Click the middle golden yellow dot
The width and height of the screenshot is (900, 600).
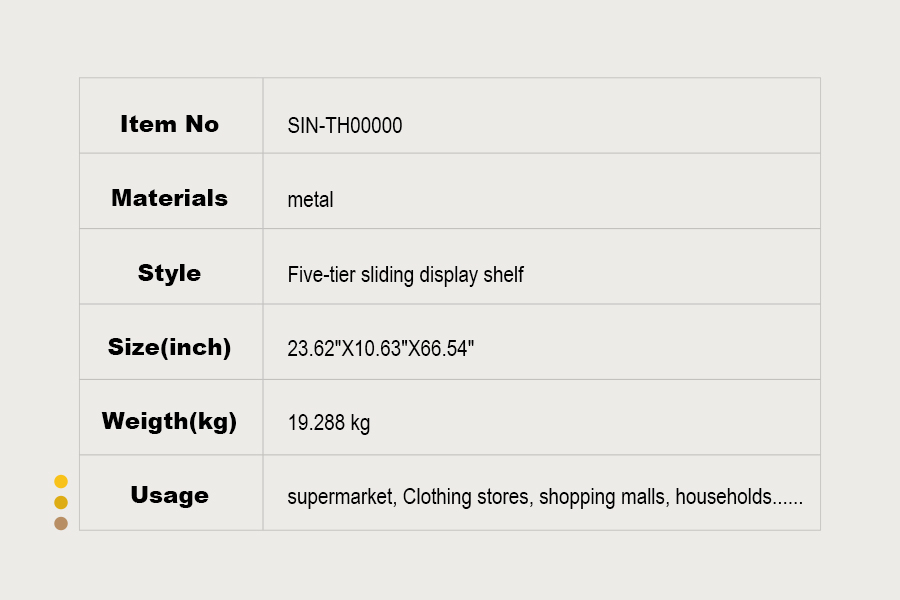(x=61, y=502)
